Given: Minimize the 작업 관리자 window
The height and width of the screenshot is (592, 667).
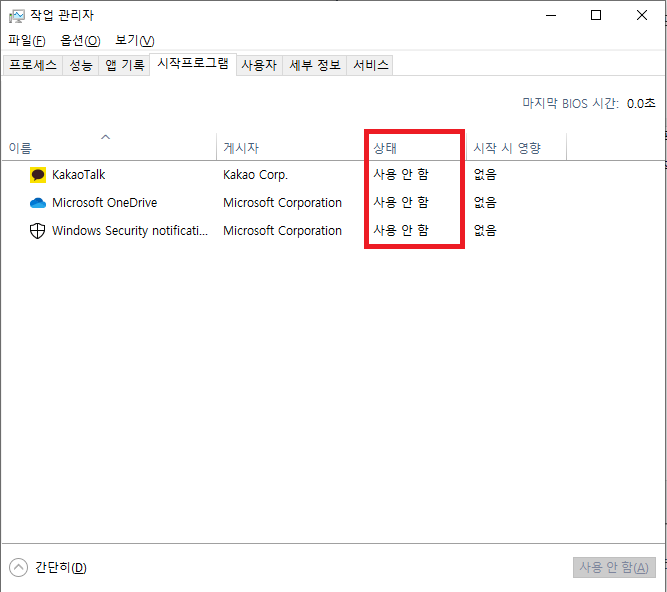Looking at the screenshot, I should pos(551,15).
